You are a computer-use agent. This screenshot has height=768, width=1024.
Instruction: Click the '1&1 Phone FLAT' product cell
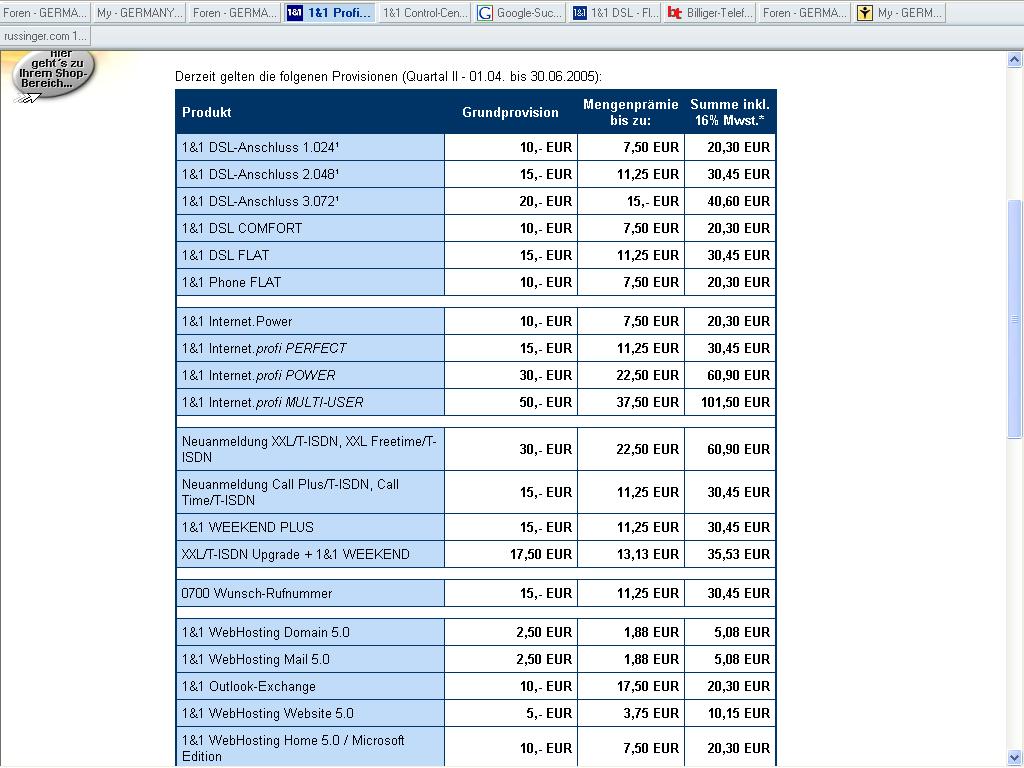[x=310, y=282]
